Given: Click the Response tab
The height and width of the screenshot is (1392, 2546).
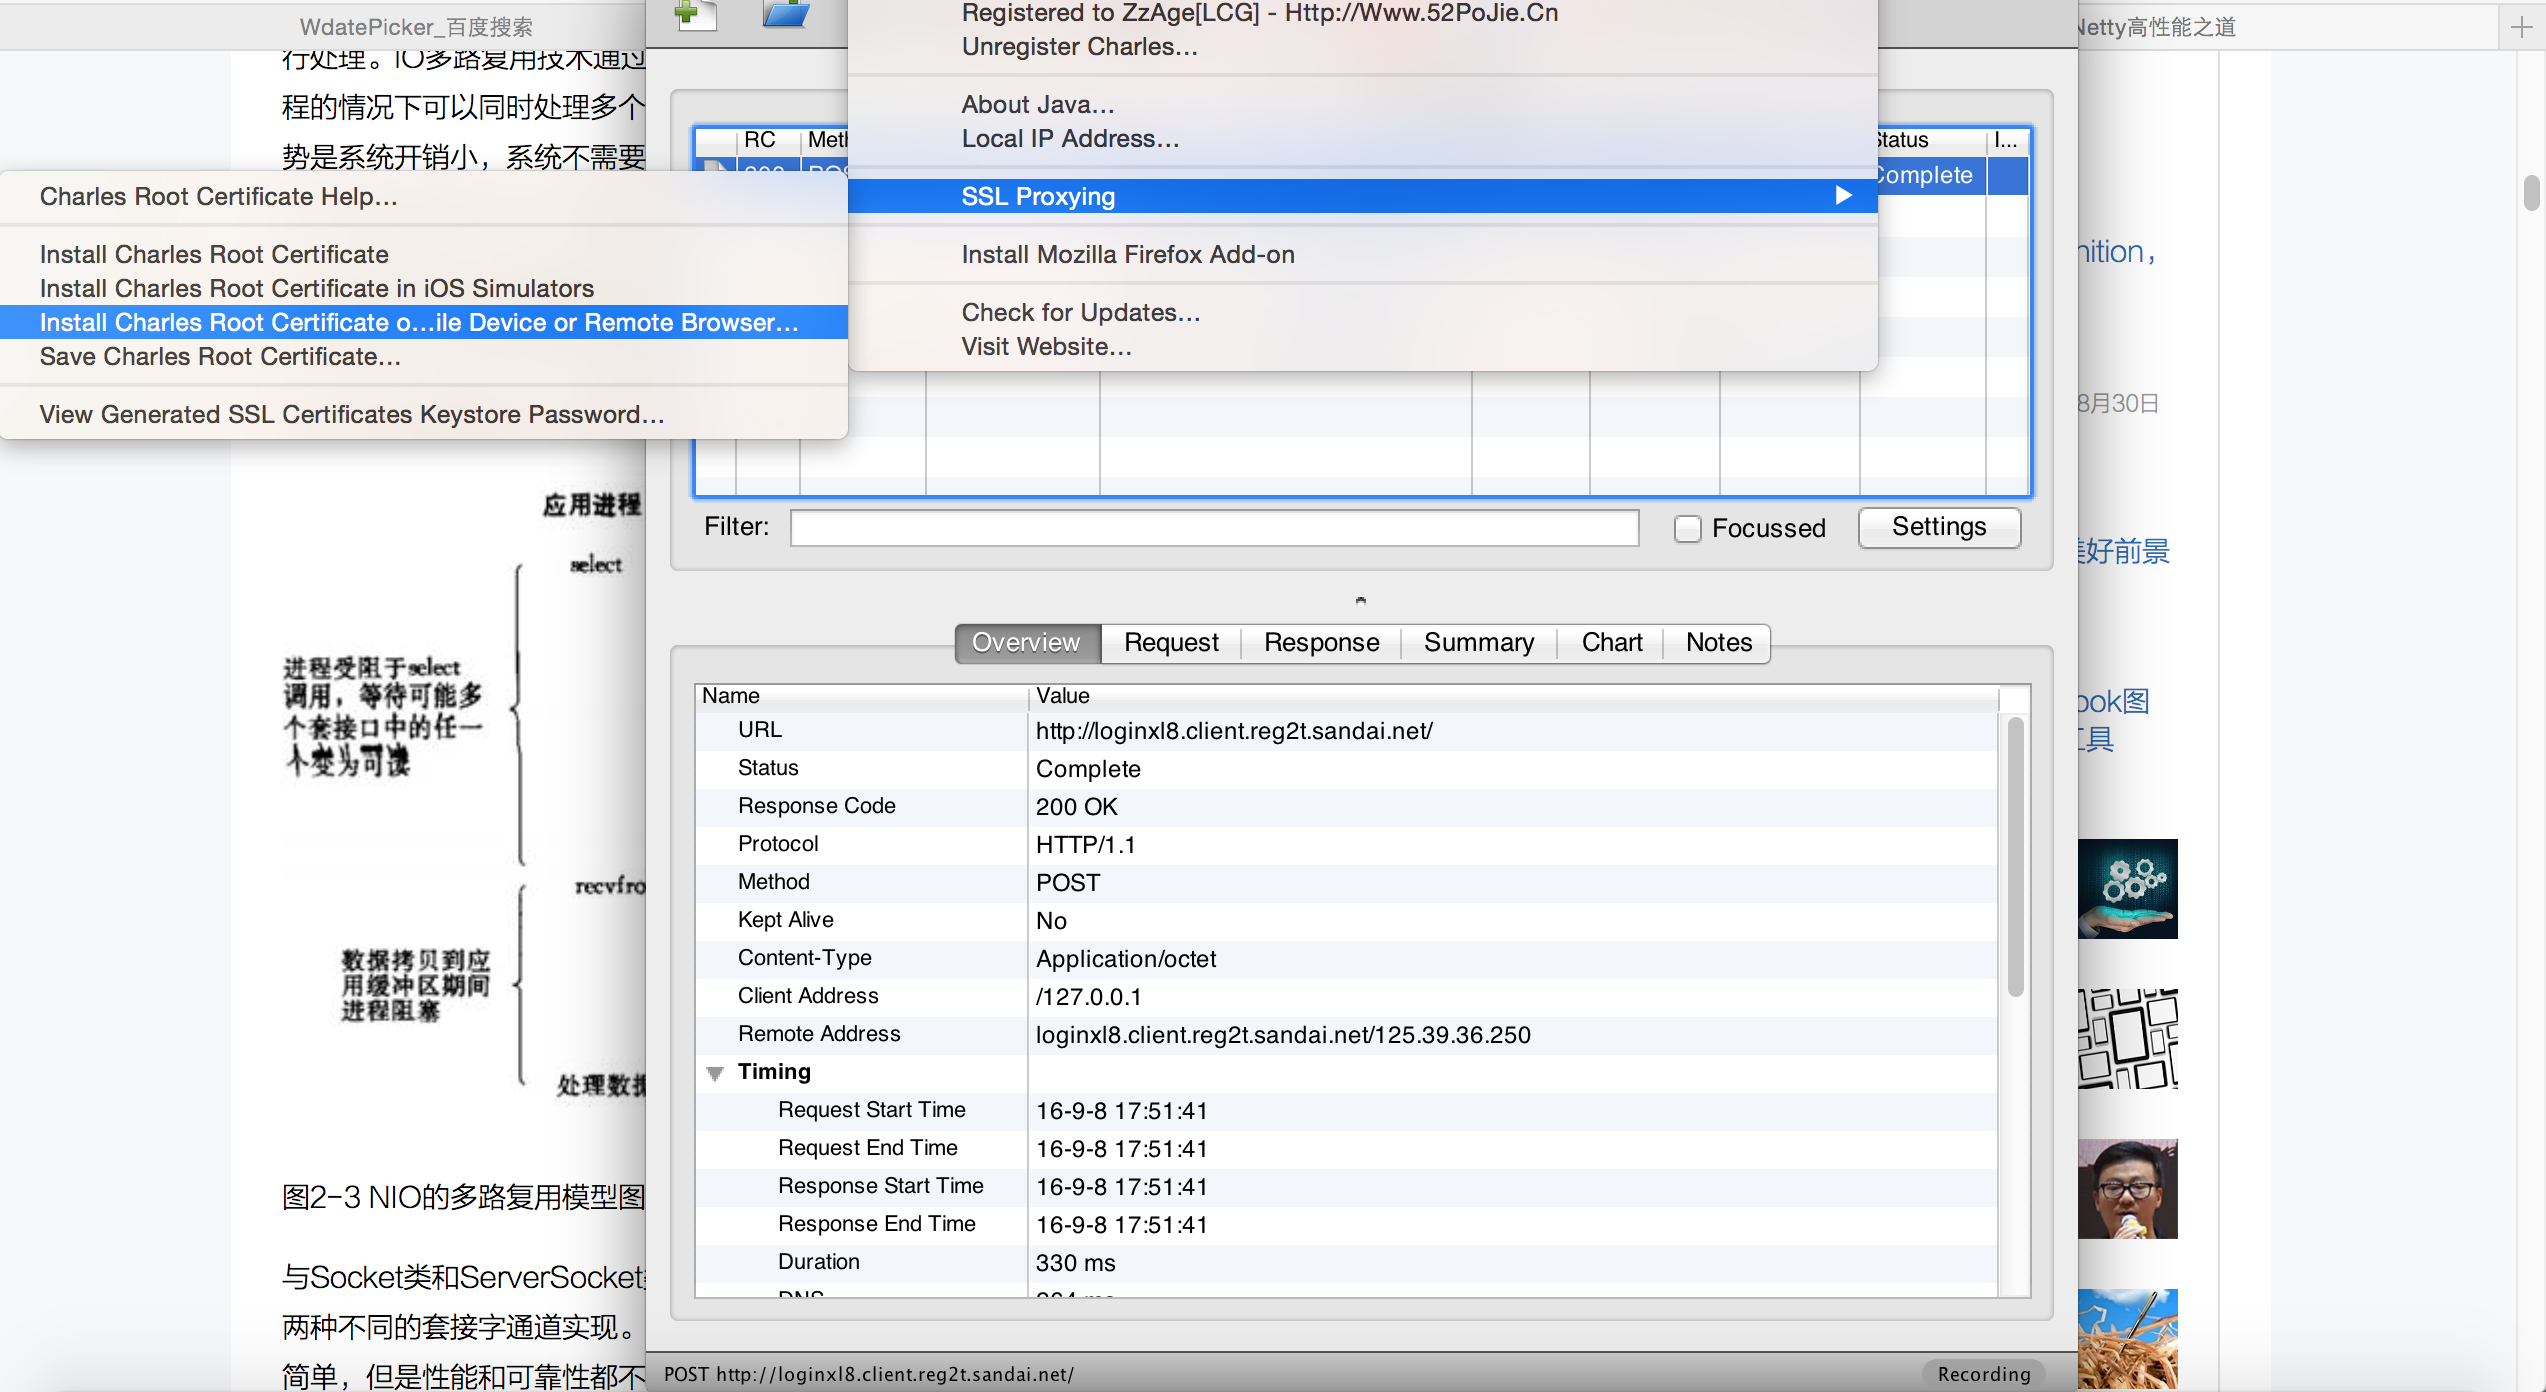Looking at the screenshot, I should (1321, 643).
